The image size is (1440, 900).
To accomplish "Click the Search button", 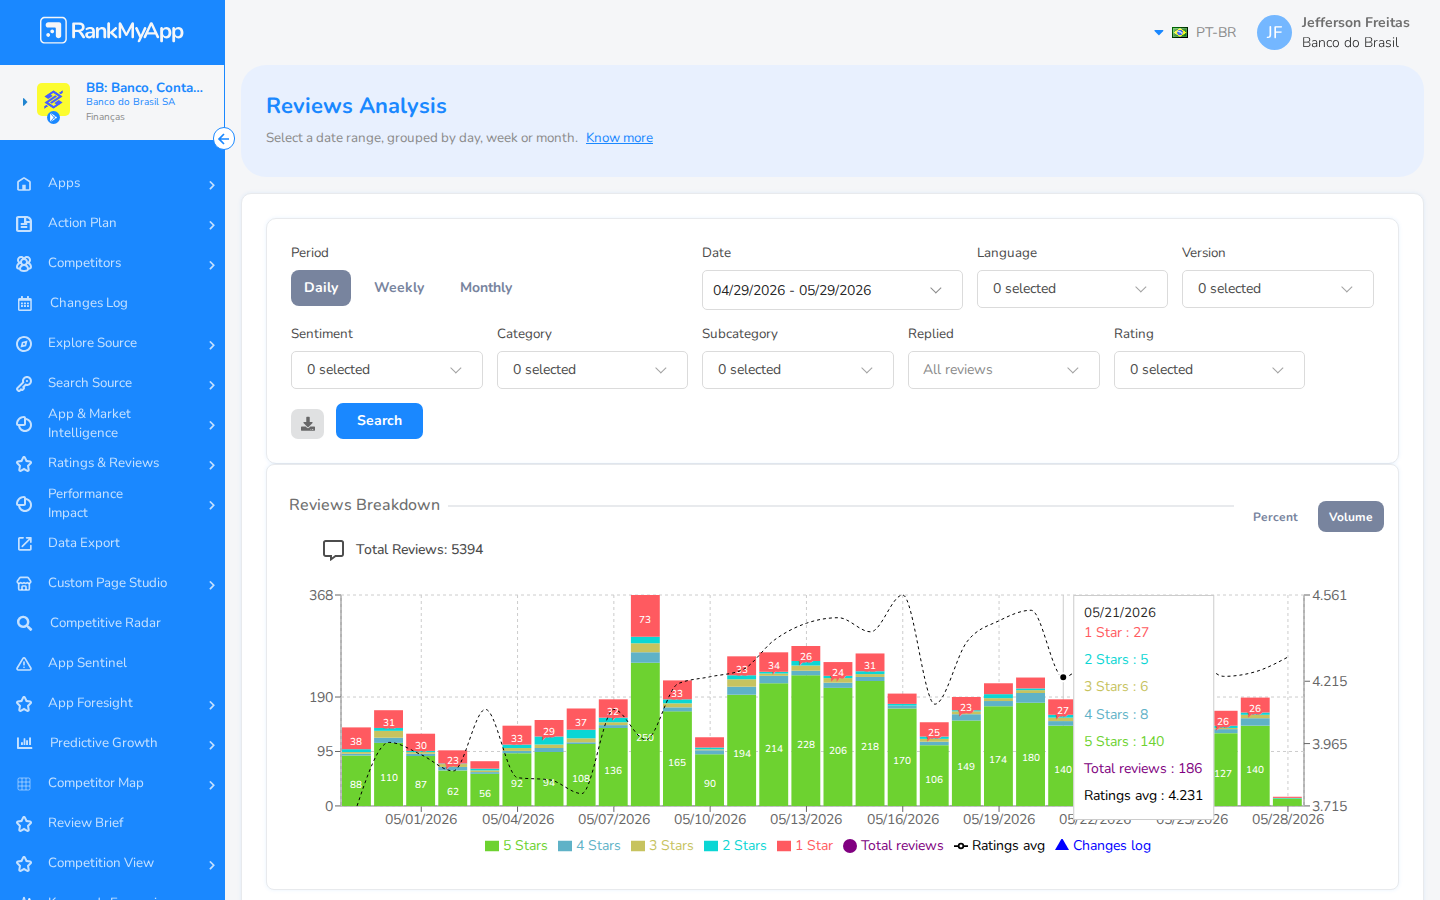I will (379, 421).
